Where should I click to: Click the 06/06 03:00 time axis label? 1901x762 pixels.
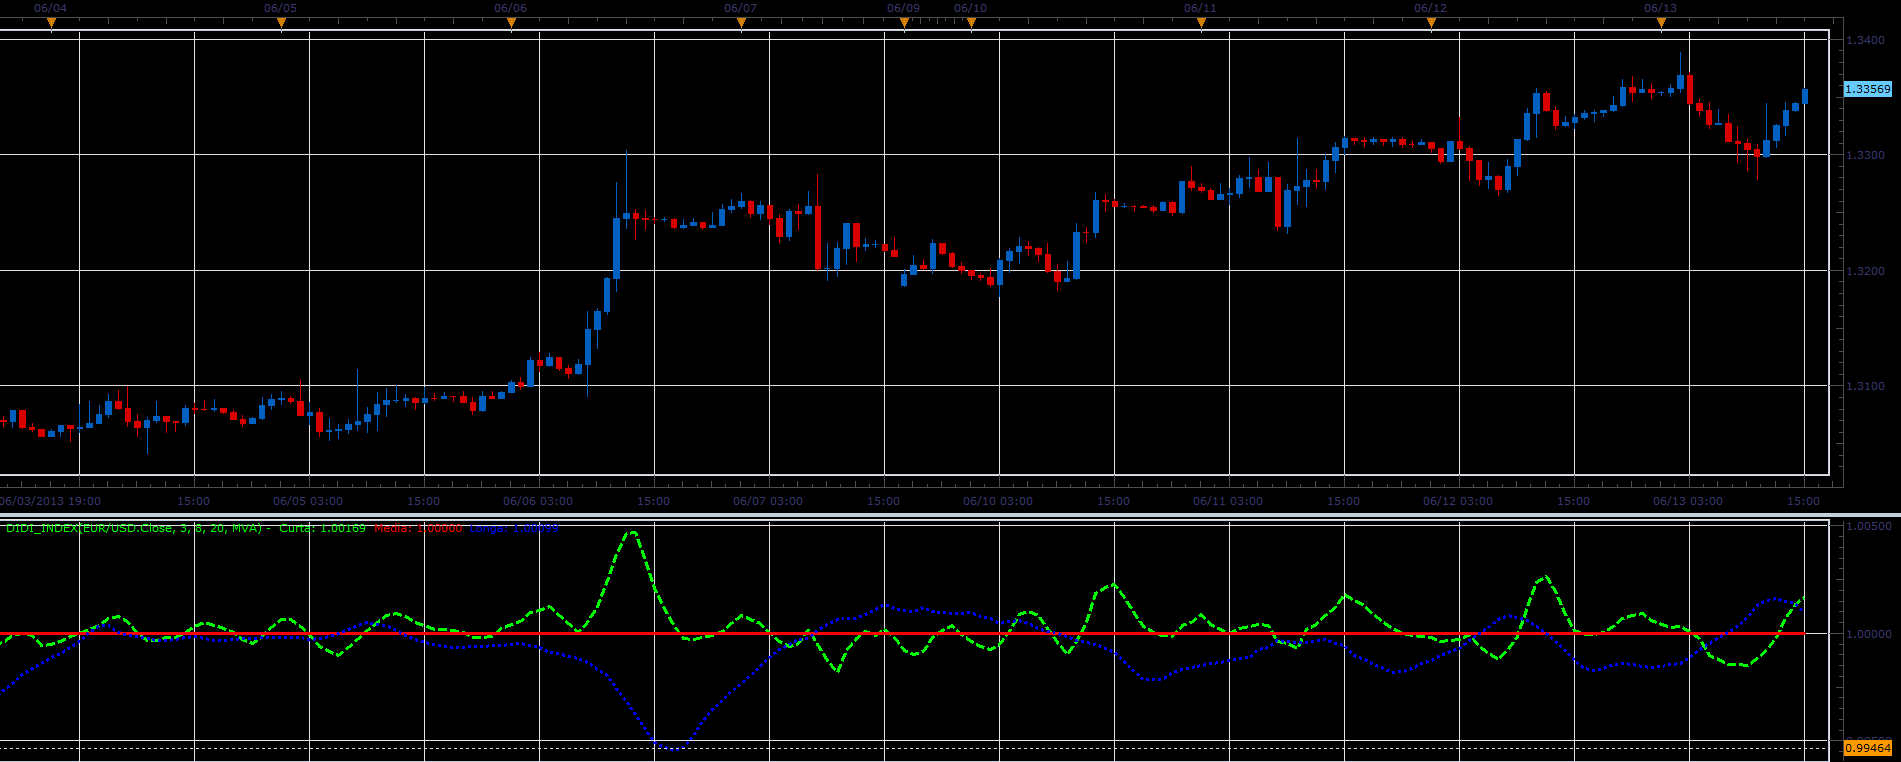[x=538, y=501]
